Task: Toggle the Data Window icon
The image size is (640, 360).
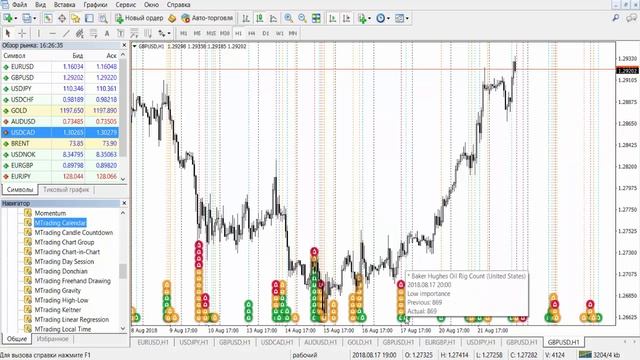Action: click(x=62, y=18)
